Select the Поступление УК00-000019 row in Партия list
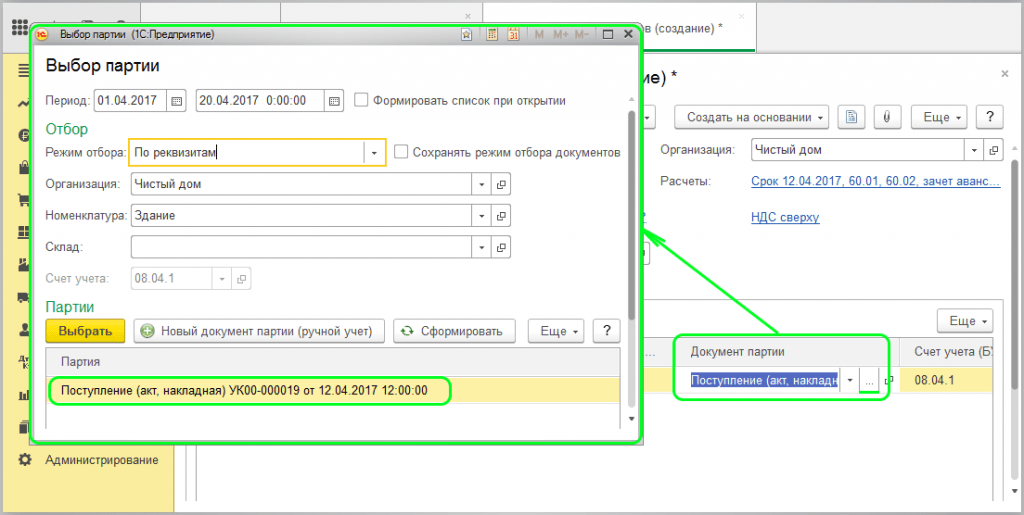1024x515 pixels. (245, 390)
